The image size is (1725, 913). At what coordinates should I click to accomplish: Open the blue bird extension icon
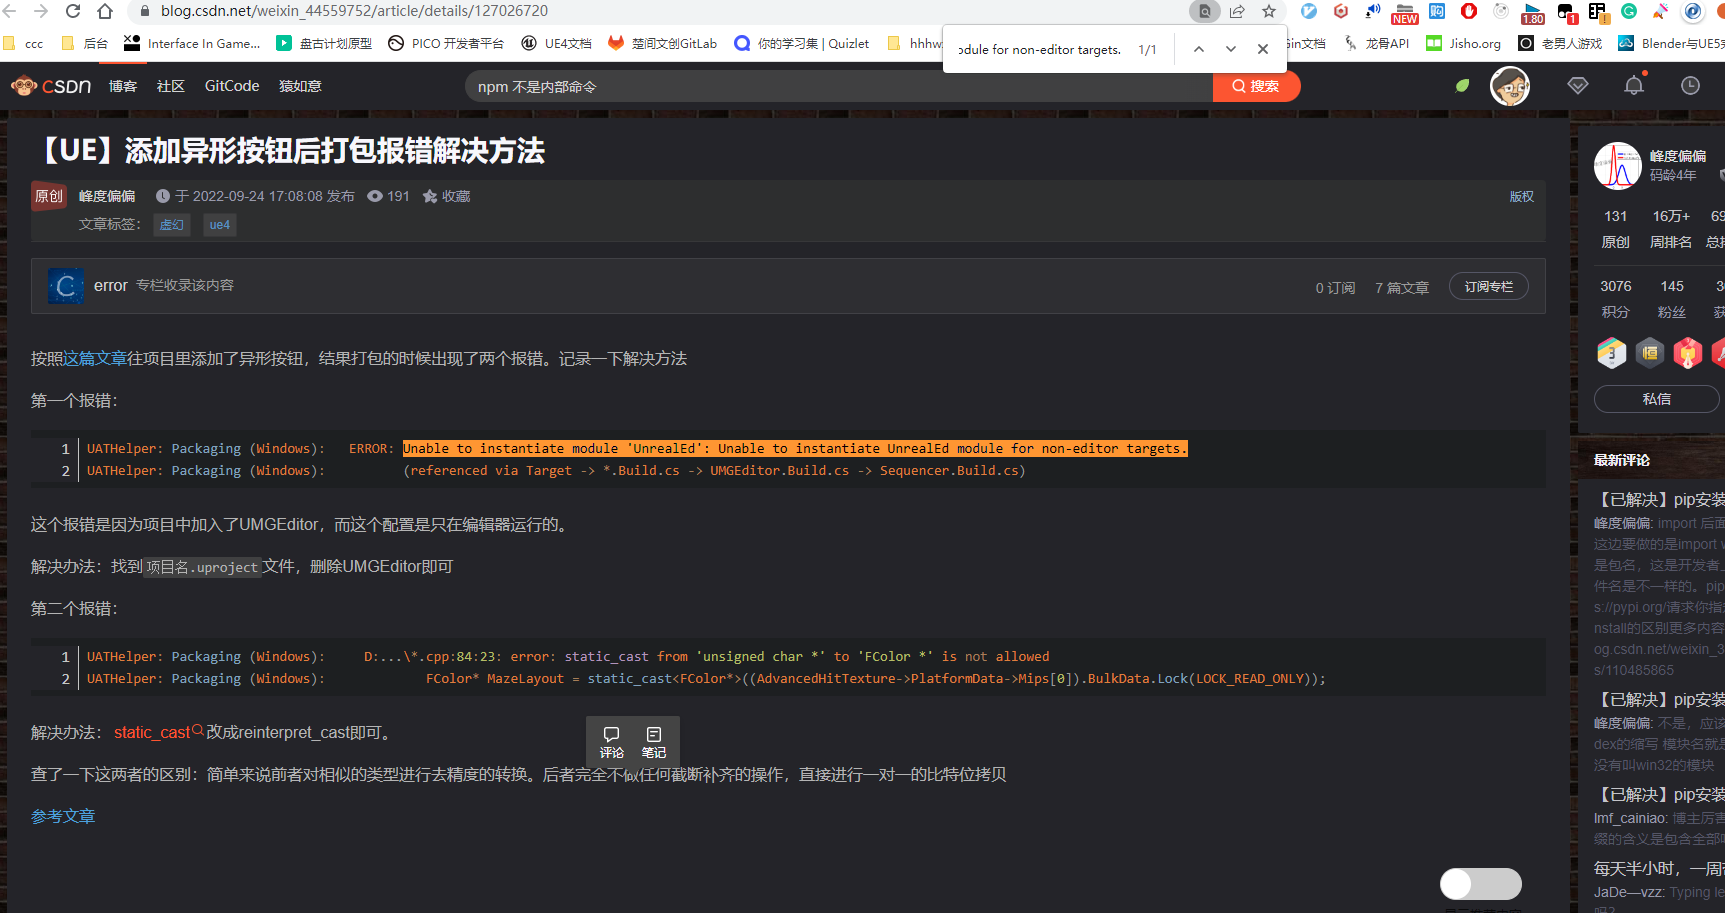[1309, 11]
